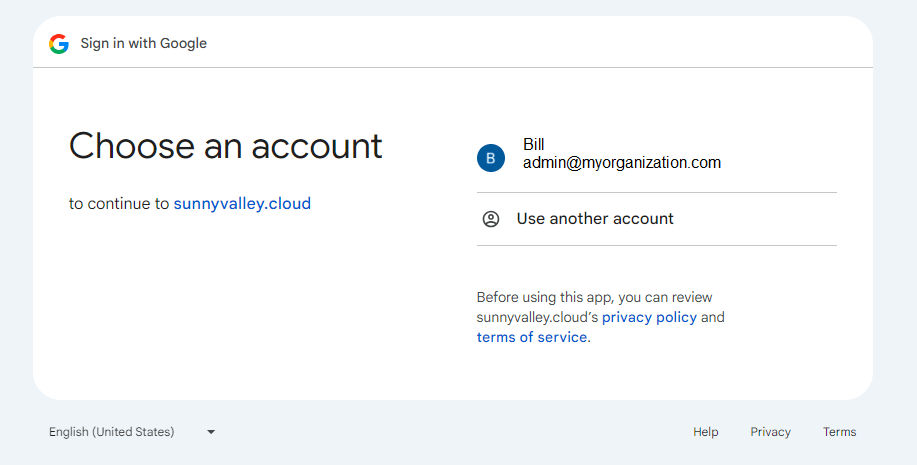The height and width of the screenshot is (465, 917).
Task: Click Bill's blue "B" avatar icon
Action: pyautogui.click(x=490, y=158)
